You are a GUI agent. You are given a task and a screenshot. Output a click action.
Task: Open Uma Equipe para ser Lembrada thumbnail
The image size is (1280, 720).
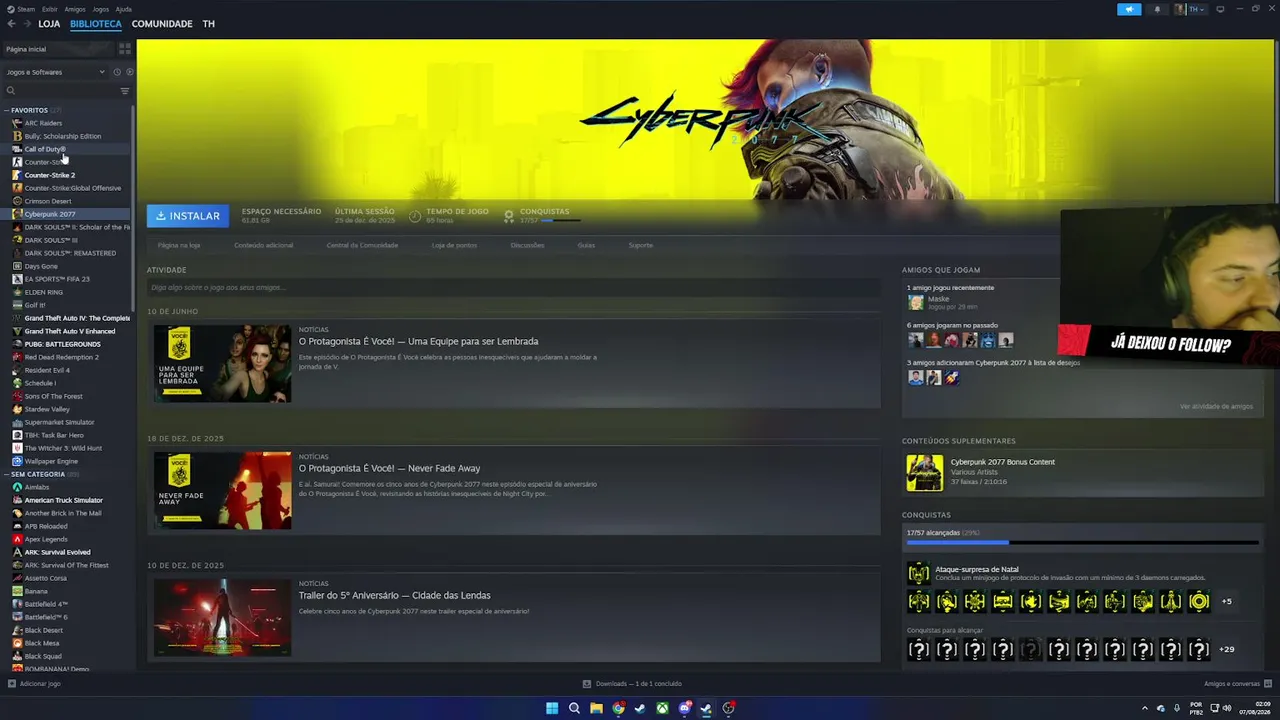223,363
